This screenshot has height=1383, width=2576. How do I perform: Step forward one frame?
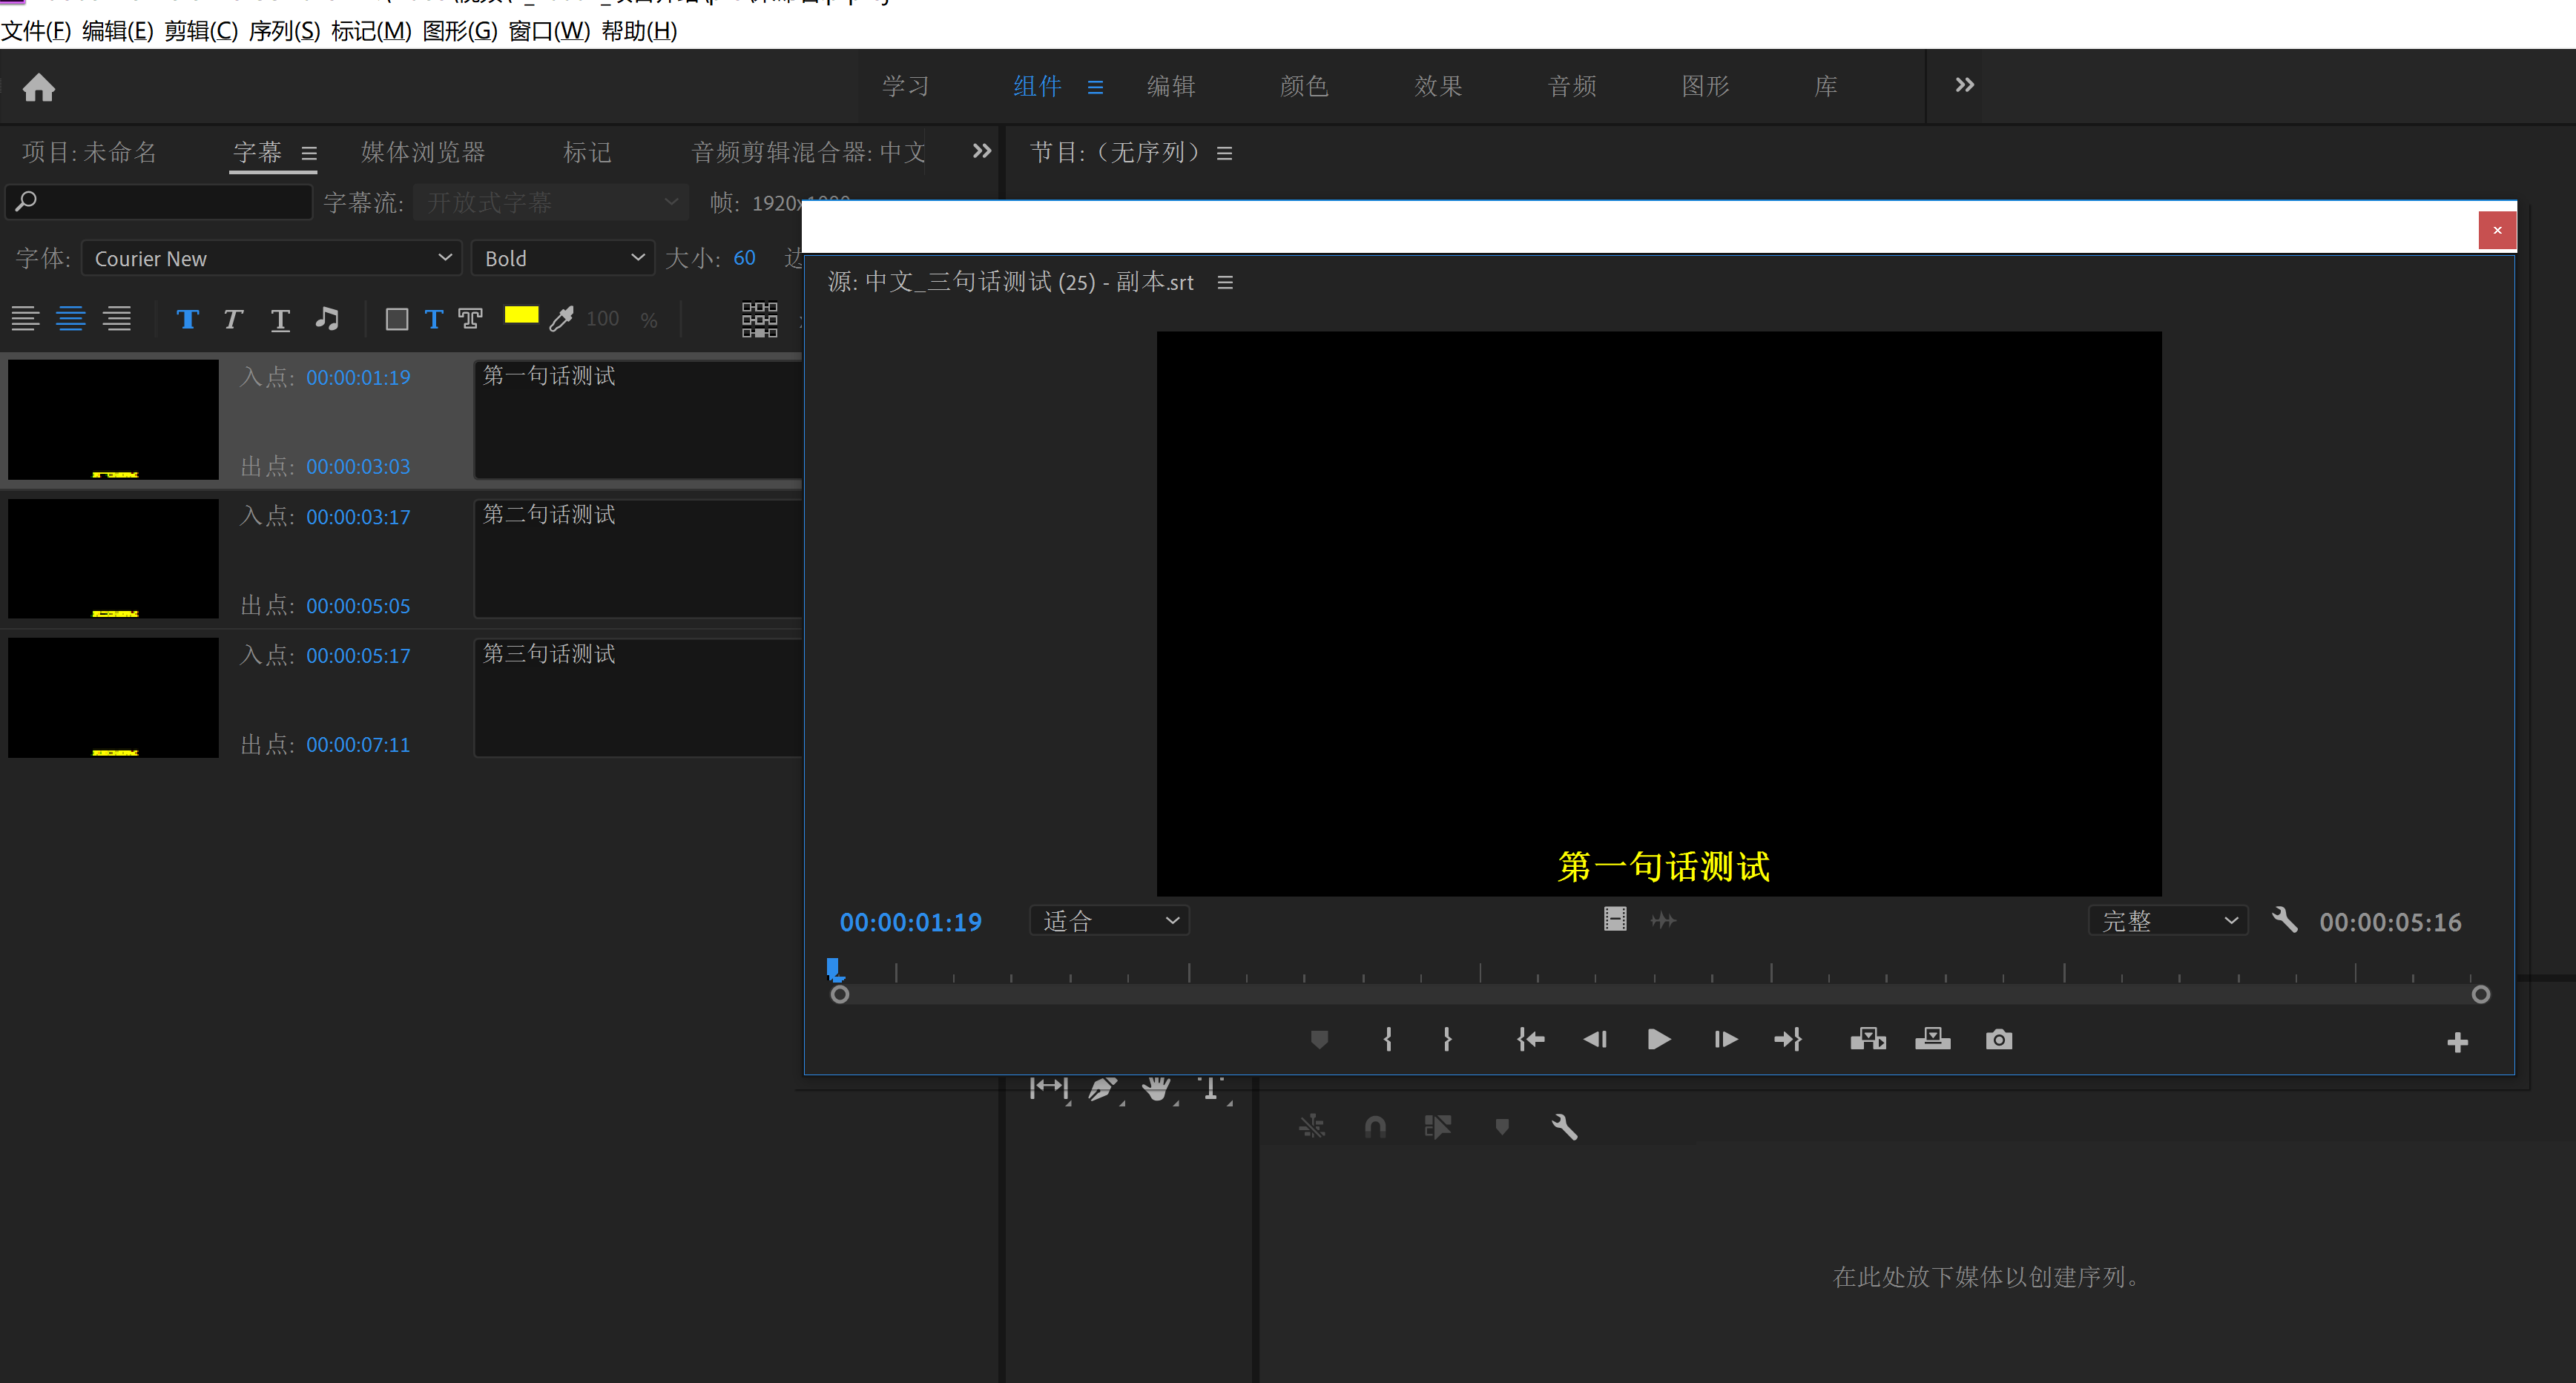click(1725, 1040)
